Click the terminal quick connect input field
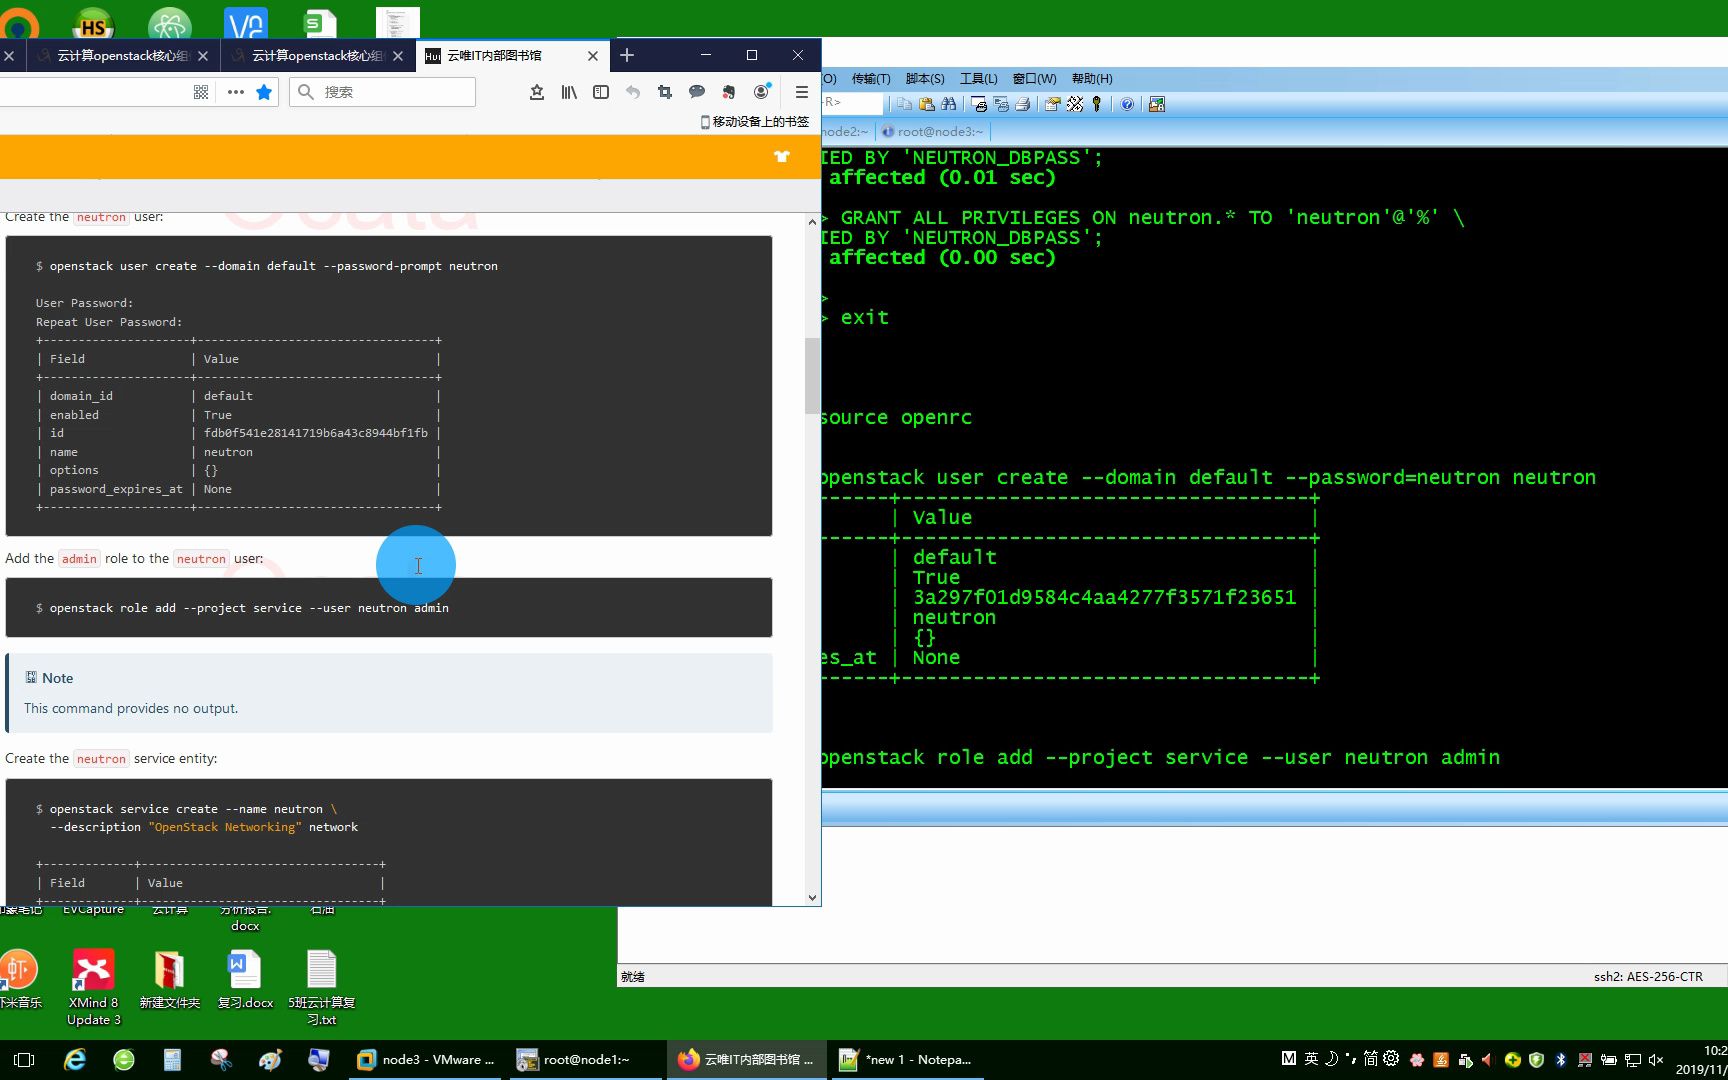1728x1080 pixels. (853, 103)
